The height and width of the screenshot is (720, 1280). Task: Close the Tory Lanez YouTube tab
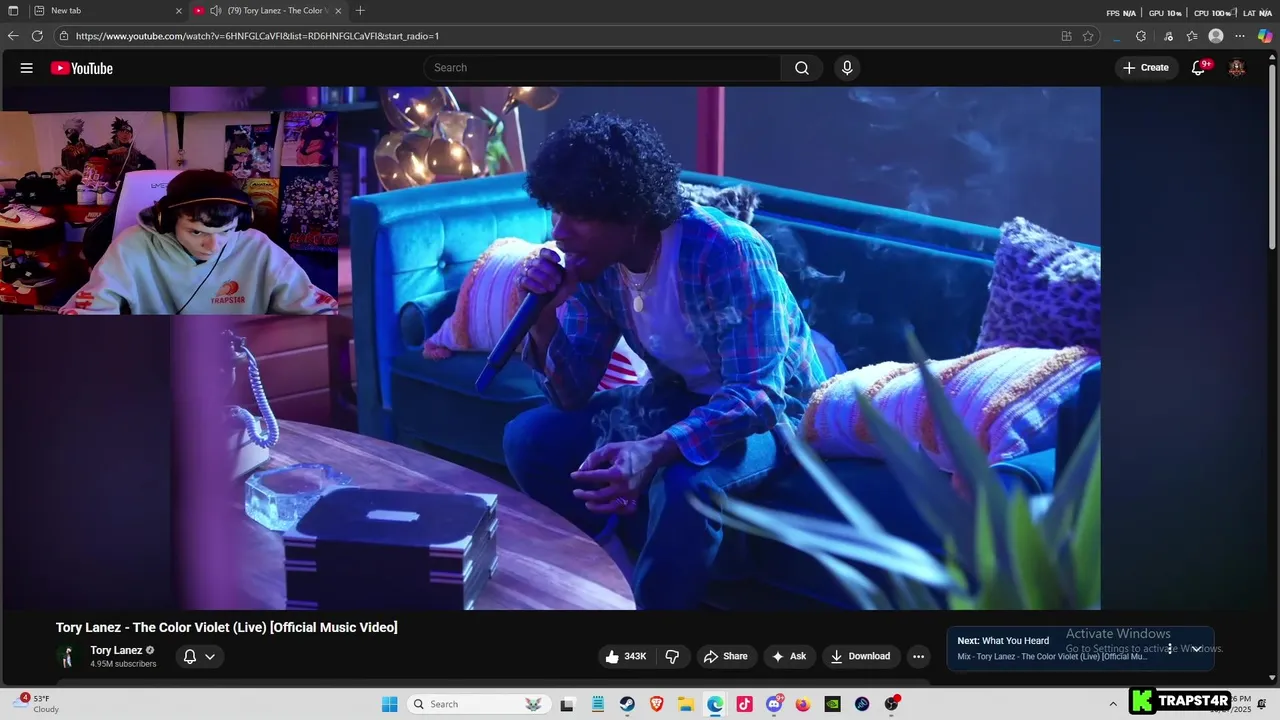[338, 10]
